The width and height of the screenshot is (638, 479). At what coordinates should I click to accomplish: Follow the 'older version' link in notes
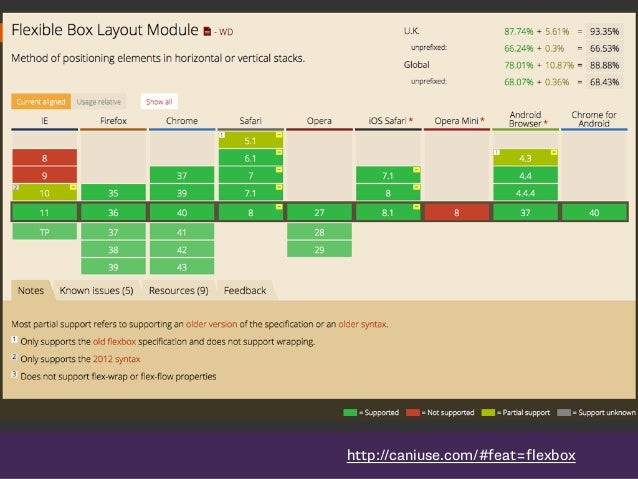[212, 324]
